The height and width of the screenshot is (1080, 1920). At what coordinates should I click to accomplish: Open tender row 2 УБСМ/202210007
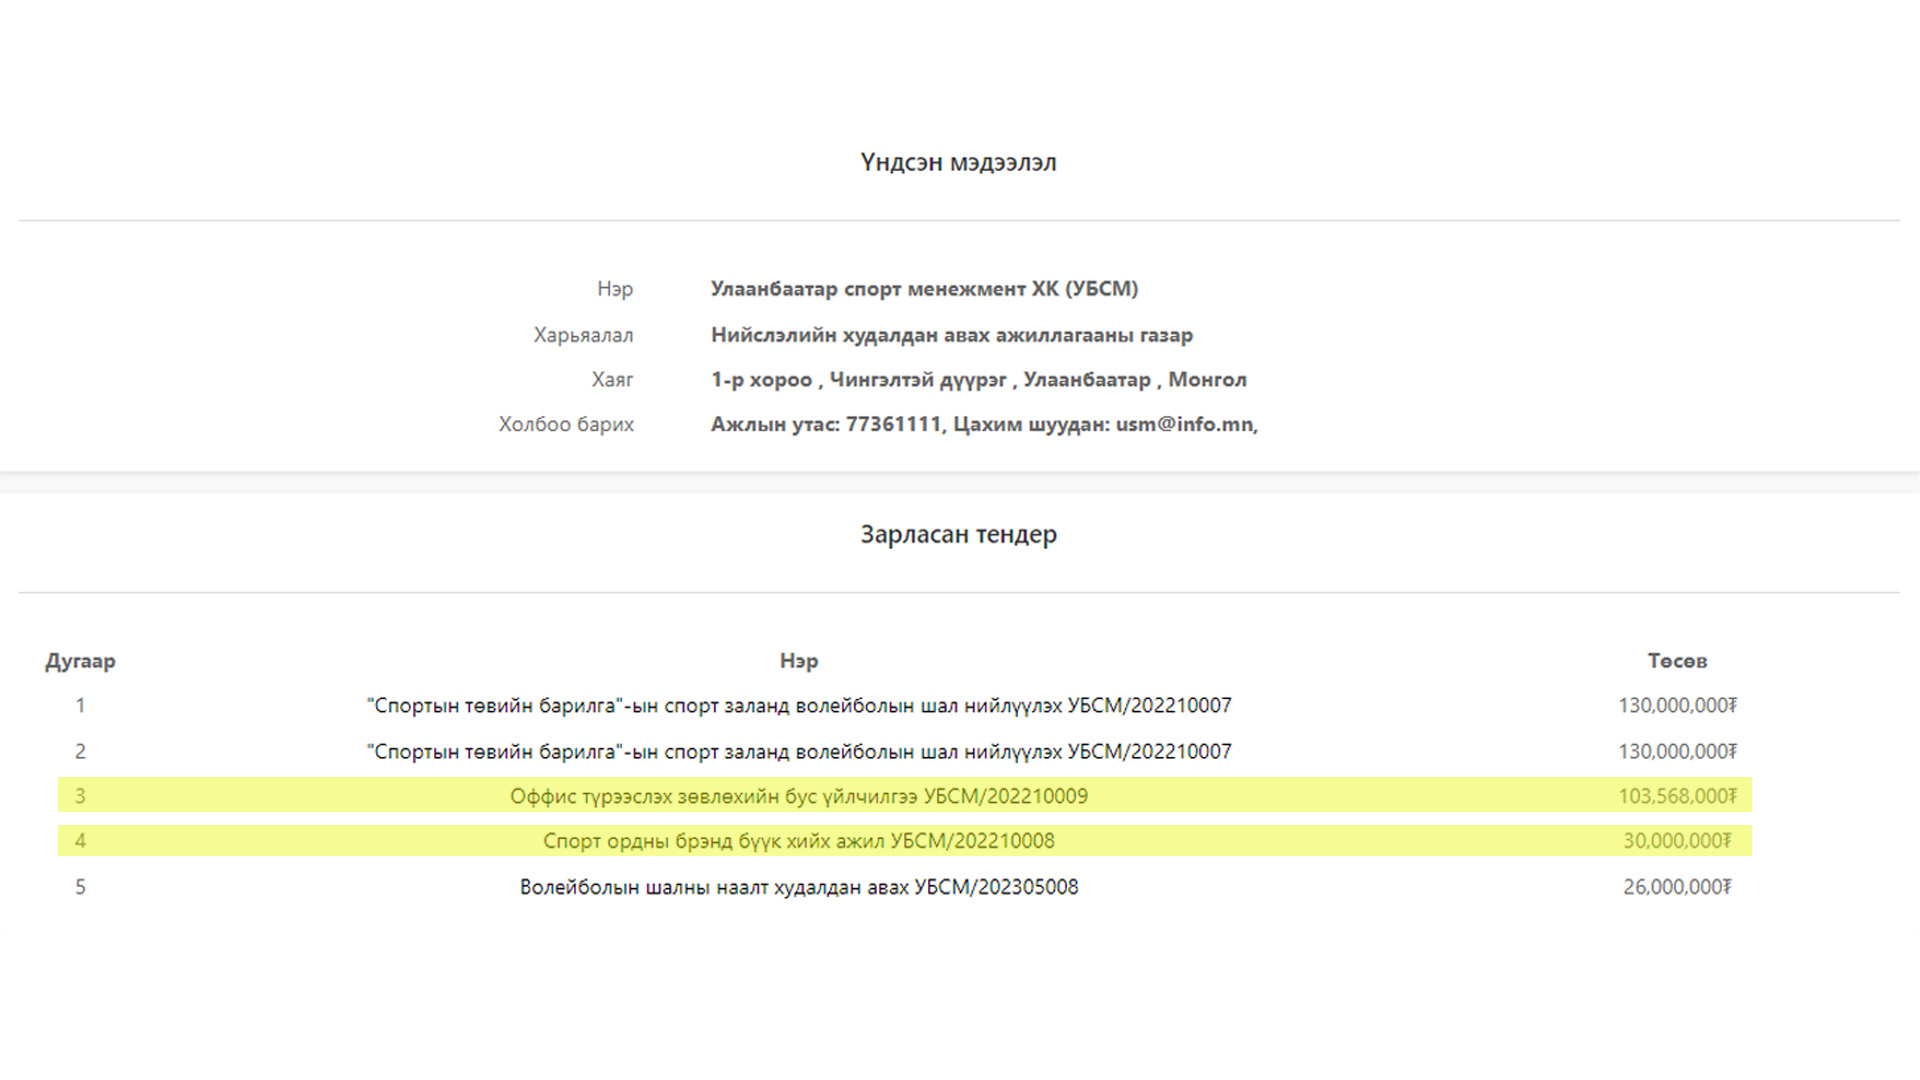click(x=799, y=752)
